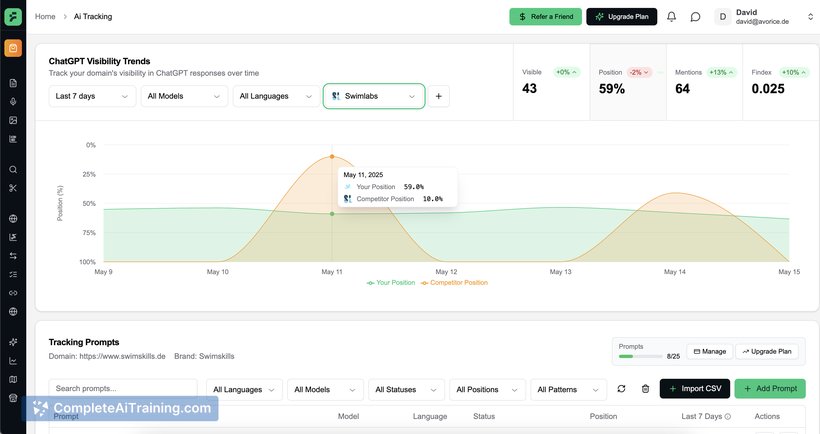Click the trash delete prompts icon
This screenshot has width=820, height=434.
645,389
